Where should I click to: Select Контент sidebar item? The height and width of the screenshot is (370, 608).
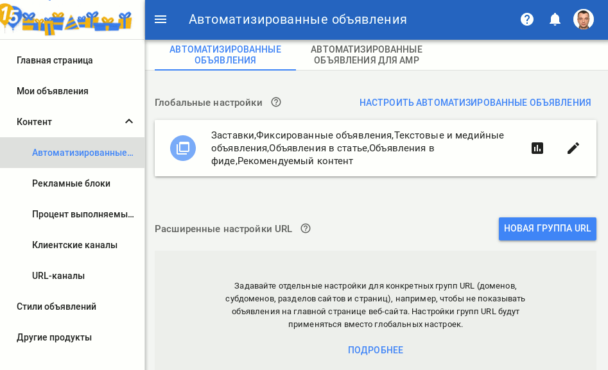click(72, 122)
